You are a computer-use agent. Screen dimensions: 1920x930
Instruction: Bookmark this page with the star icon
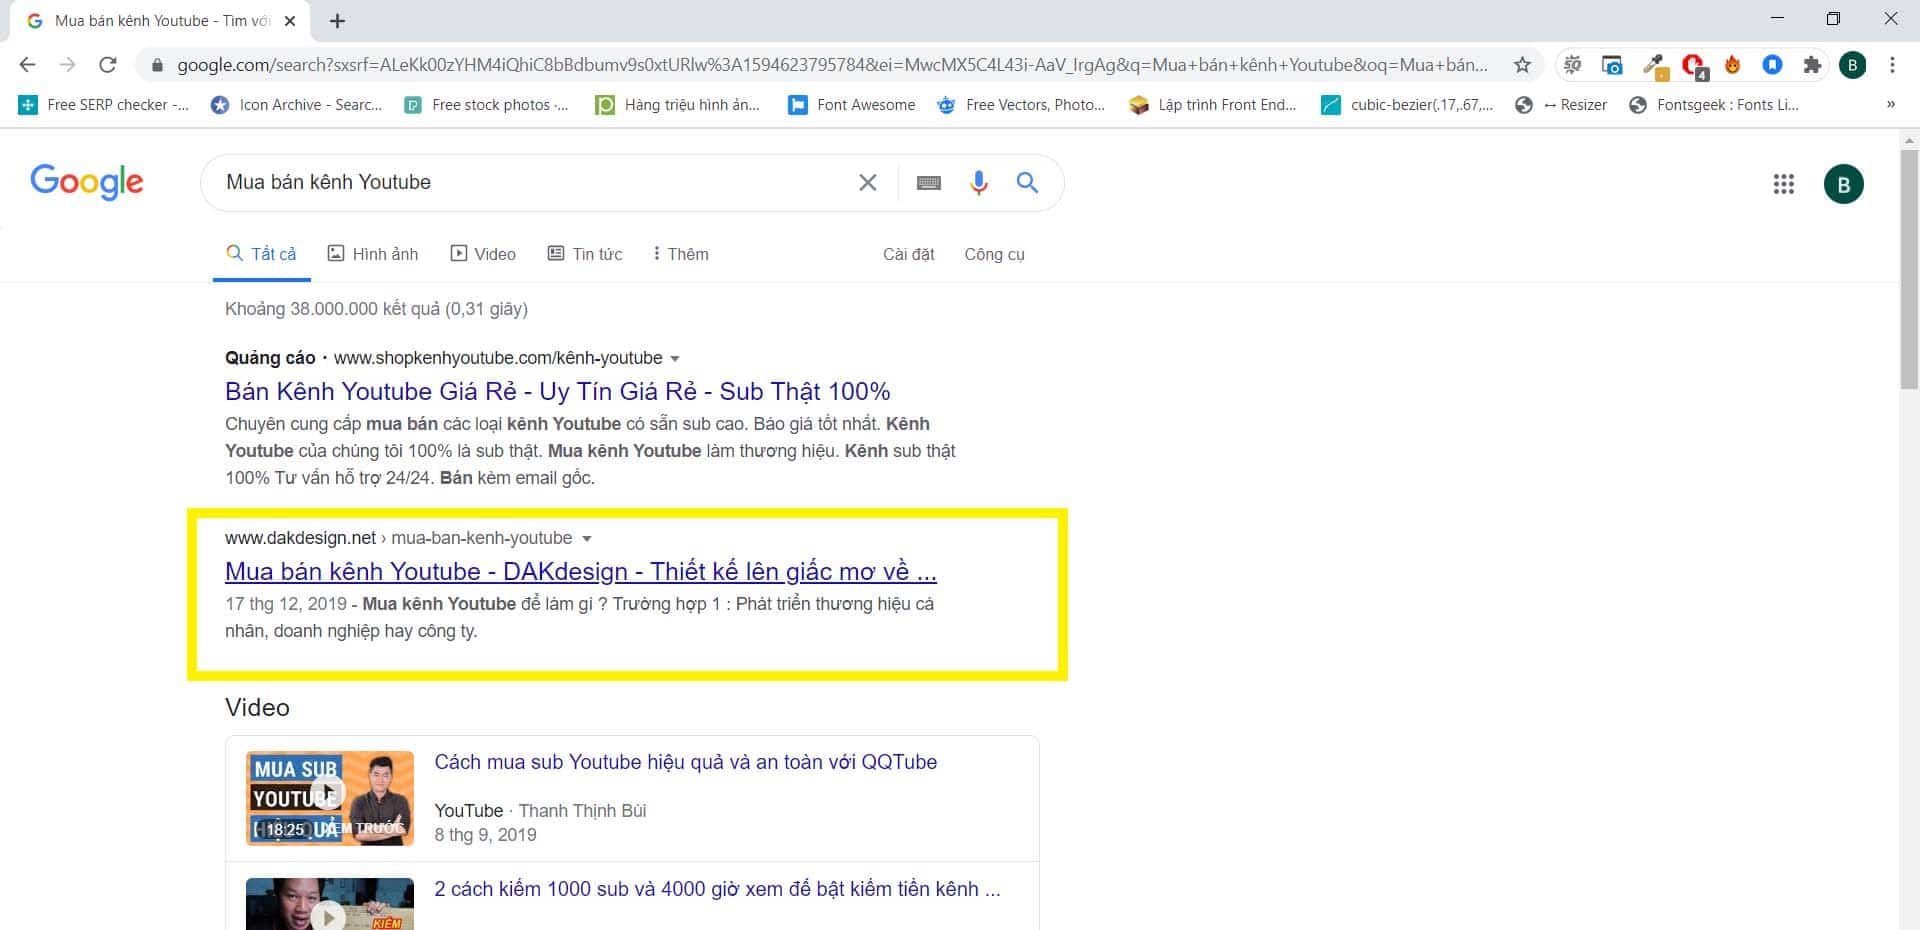(1522, 65)
